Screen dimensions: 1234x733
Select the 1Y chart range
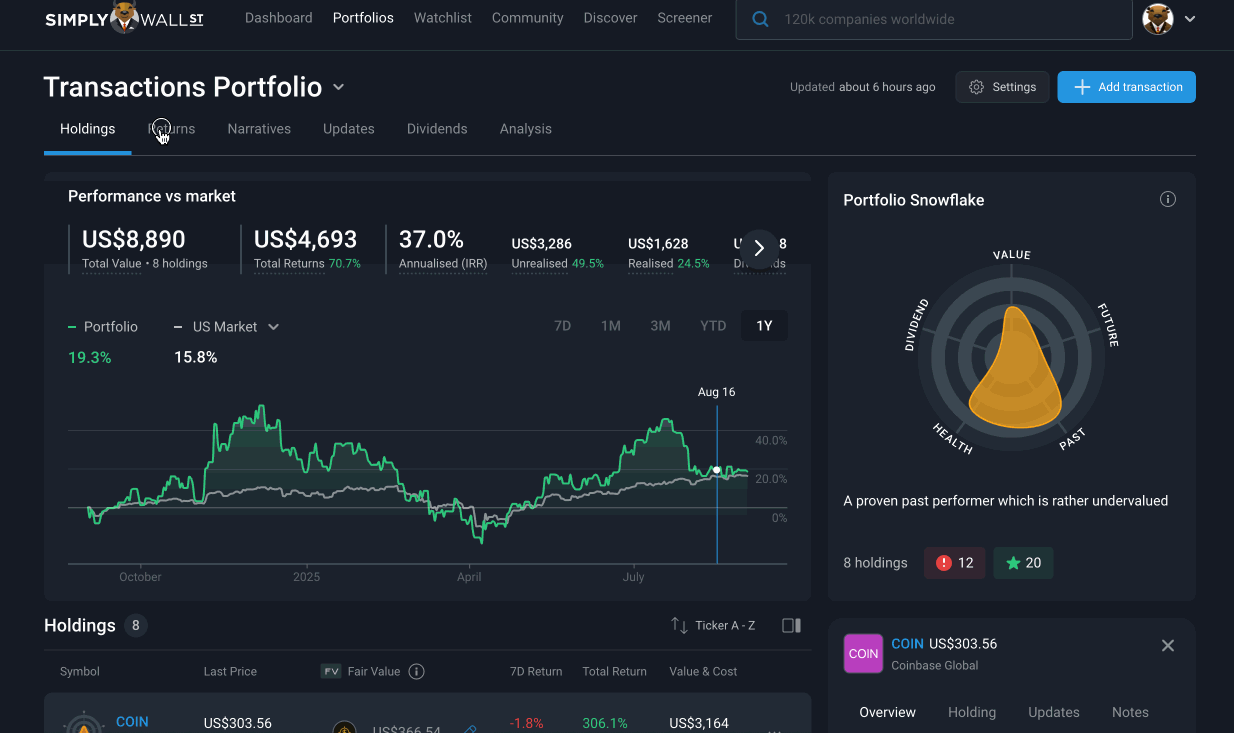click(x=764, y=326)
